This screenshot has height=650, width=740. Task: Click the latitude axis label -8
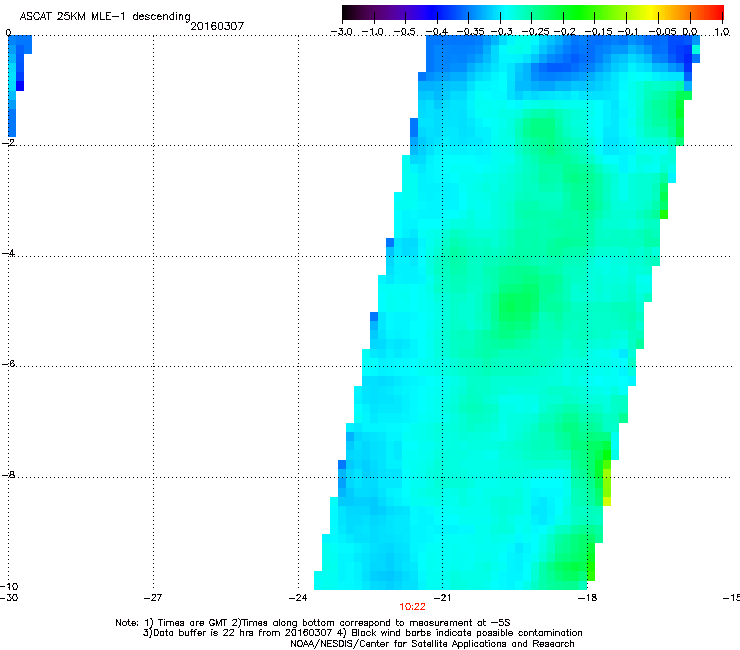pos(8,475)
